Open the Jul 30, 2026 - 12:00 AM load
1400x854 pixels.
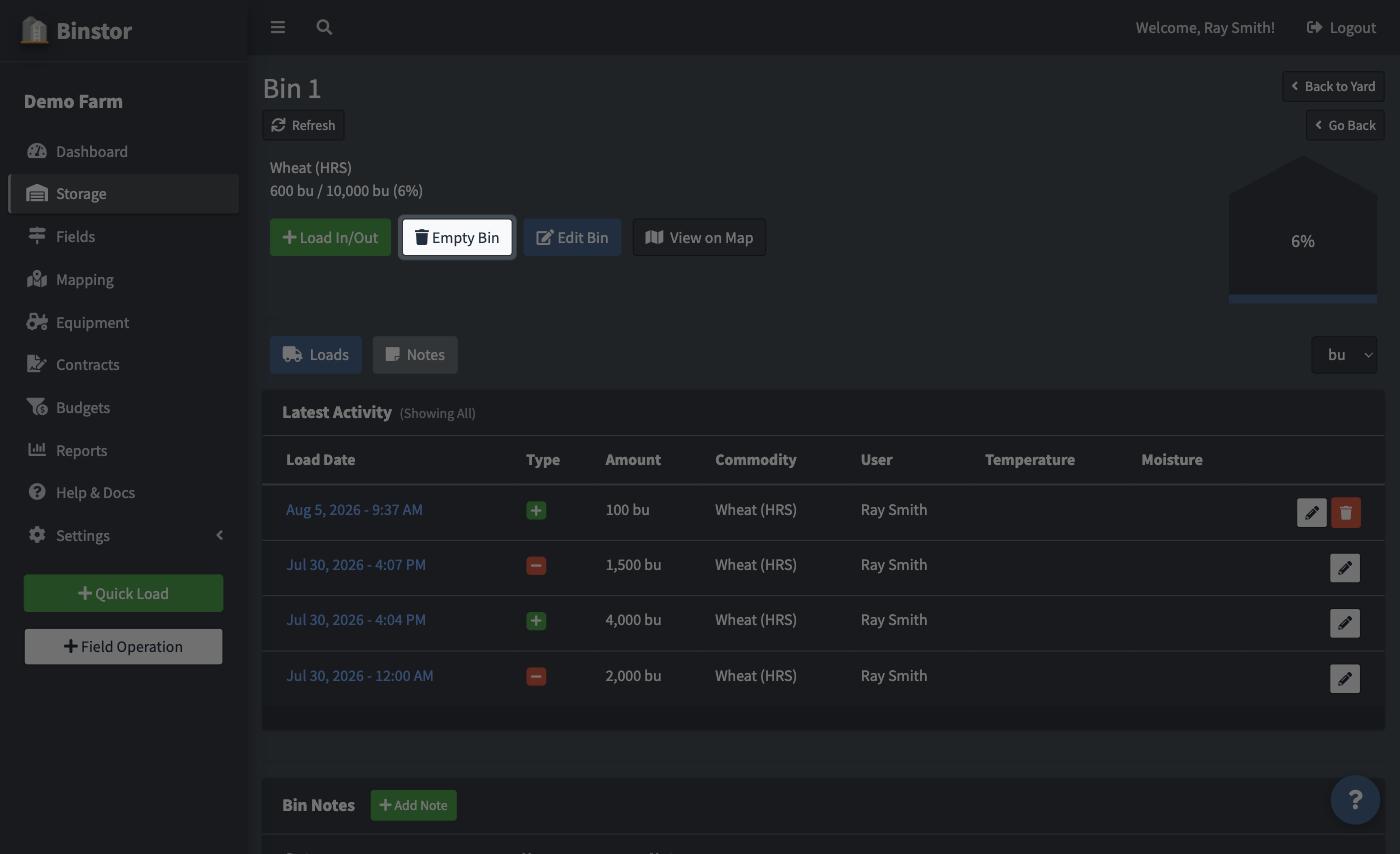coord(360,676)
